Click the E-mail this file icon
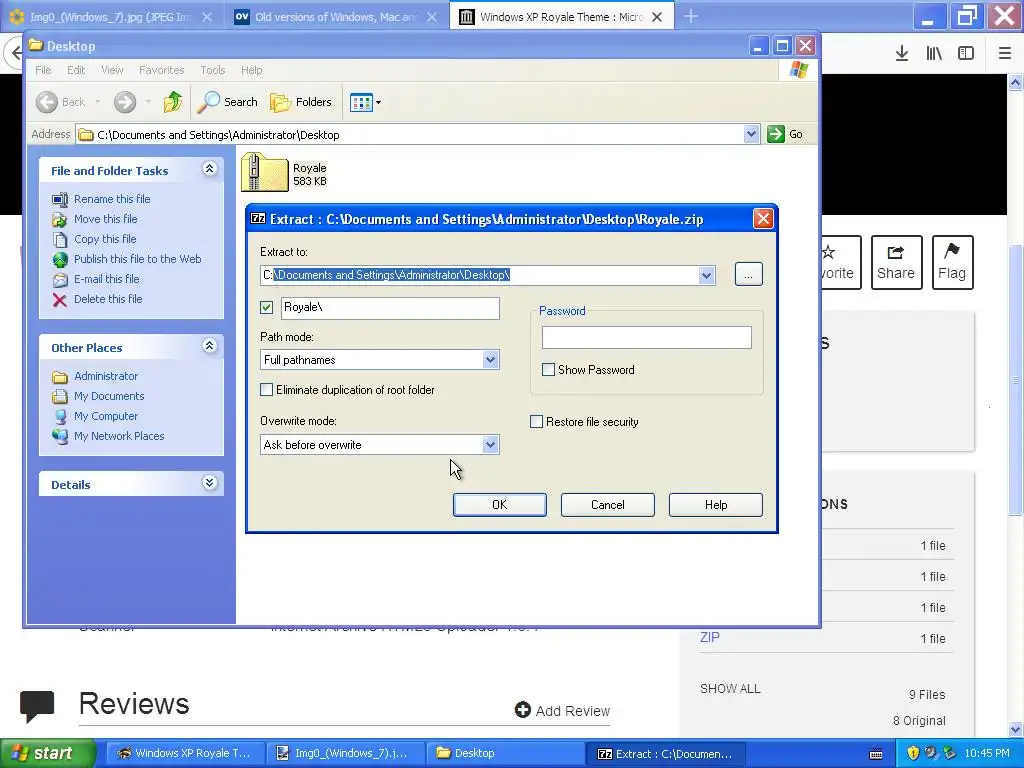Viewport: 1024px width, 768px height. pyautogui.click(x=60, y=280)
